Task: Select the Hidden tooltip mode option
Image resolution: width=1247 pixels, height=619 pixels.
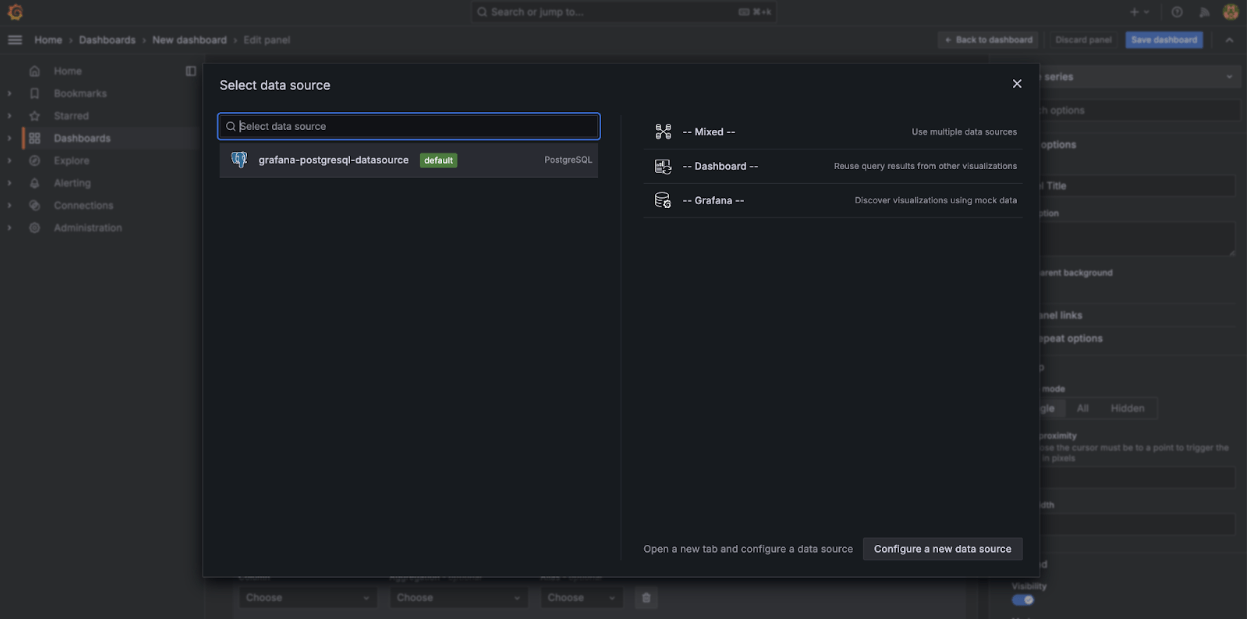Action: point(1127,408)
